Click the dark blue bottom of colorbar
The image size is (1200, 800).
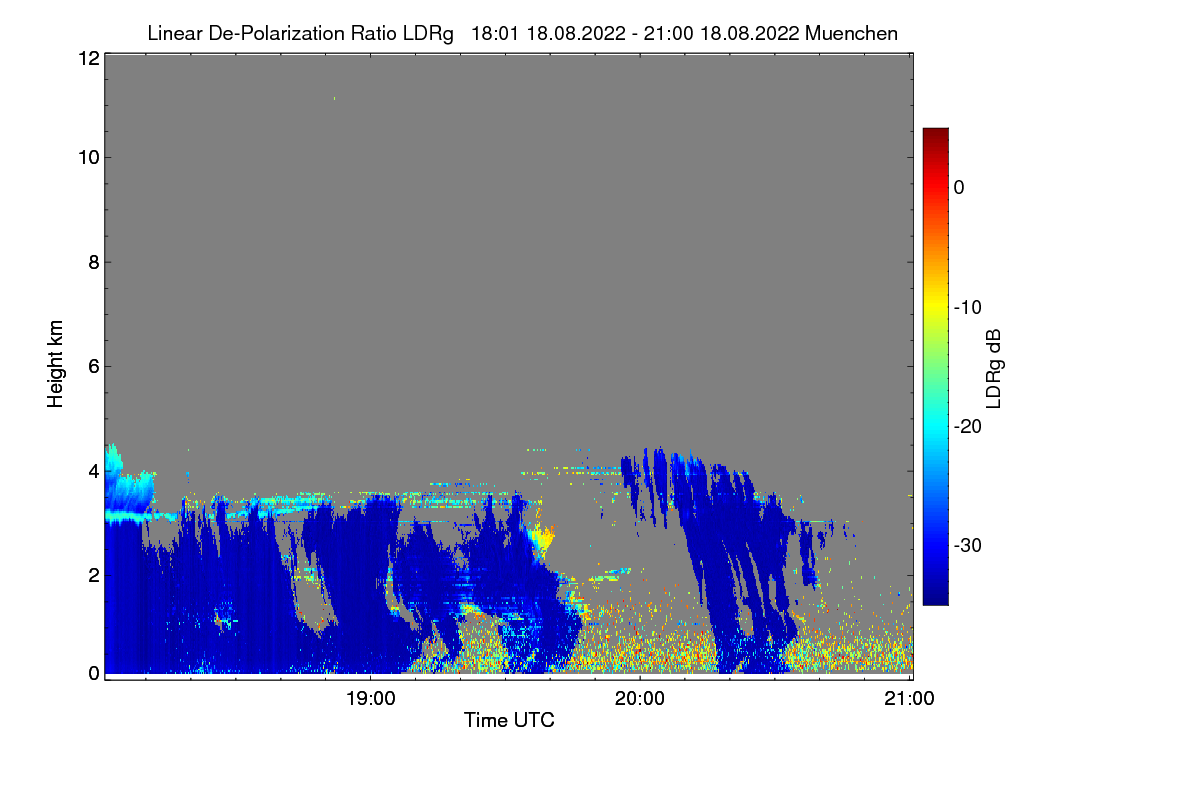click(935, 595)
